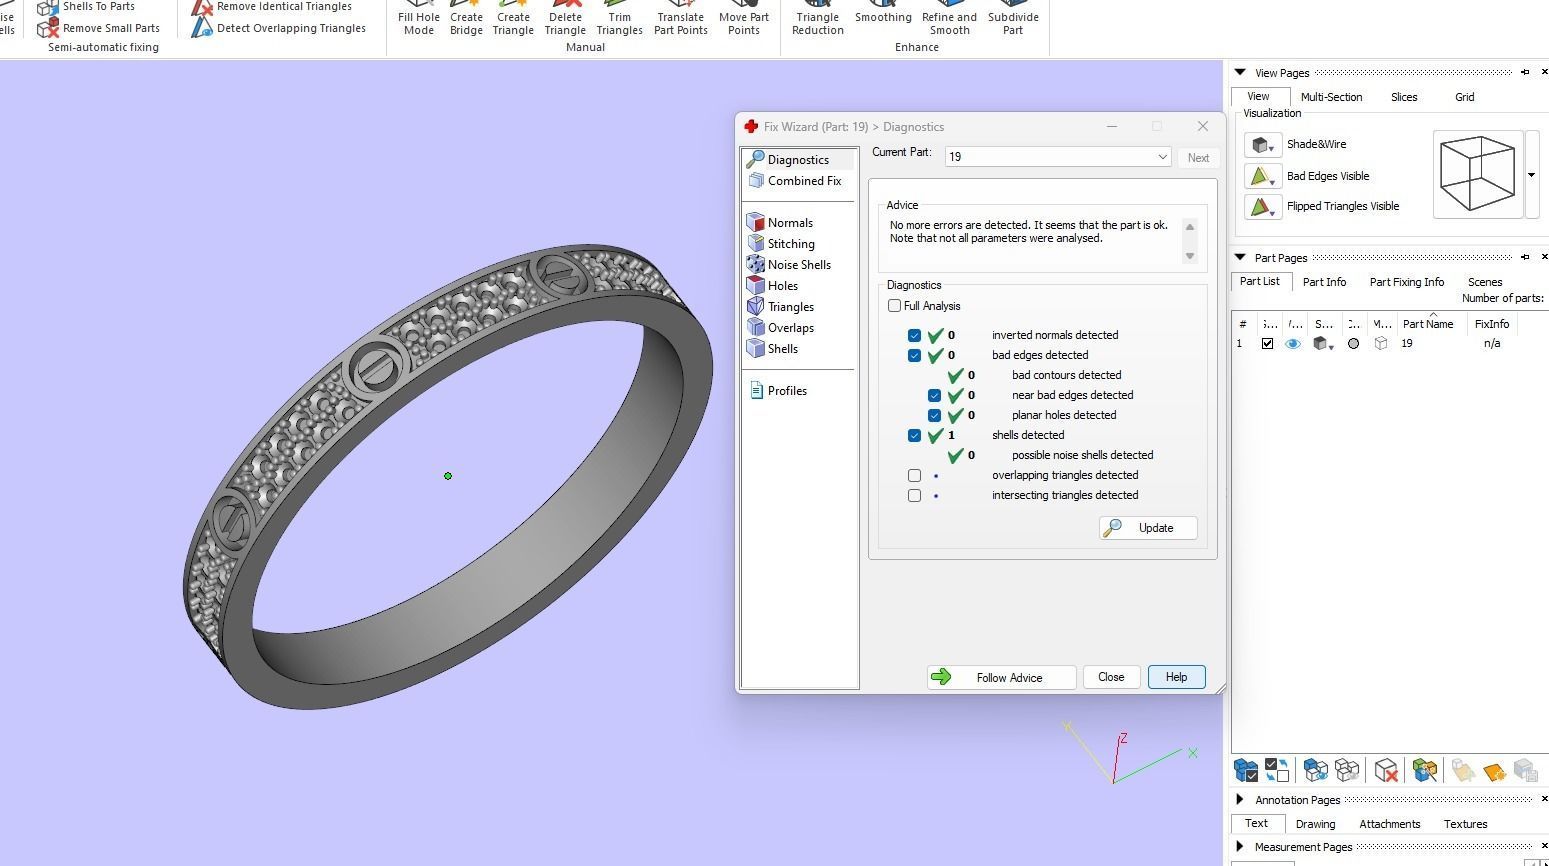The width and height of the screenshot is (1549, 866).
Task: Open the Triangles fixing page
Action: [x=780, y=307]
